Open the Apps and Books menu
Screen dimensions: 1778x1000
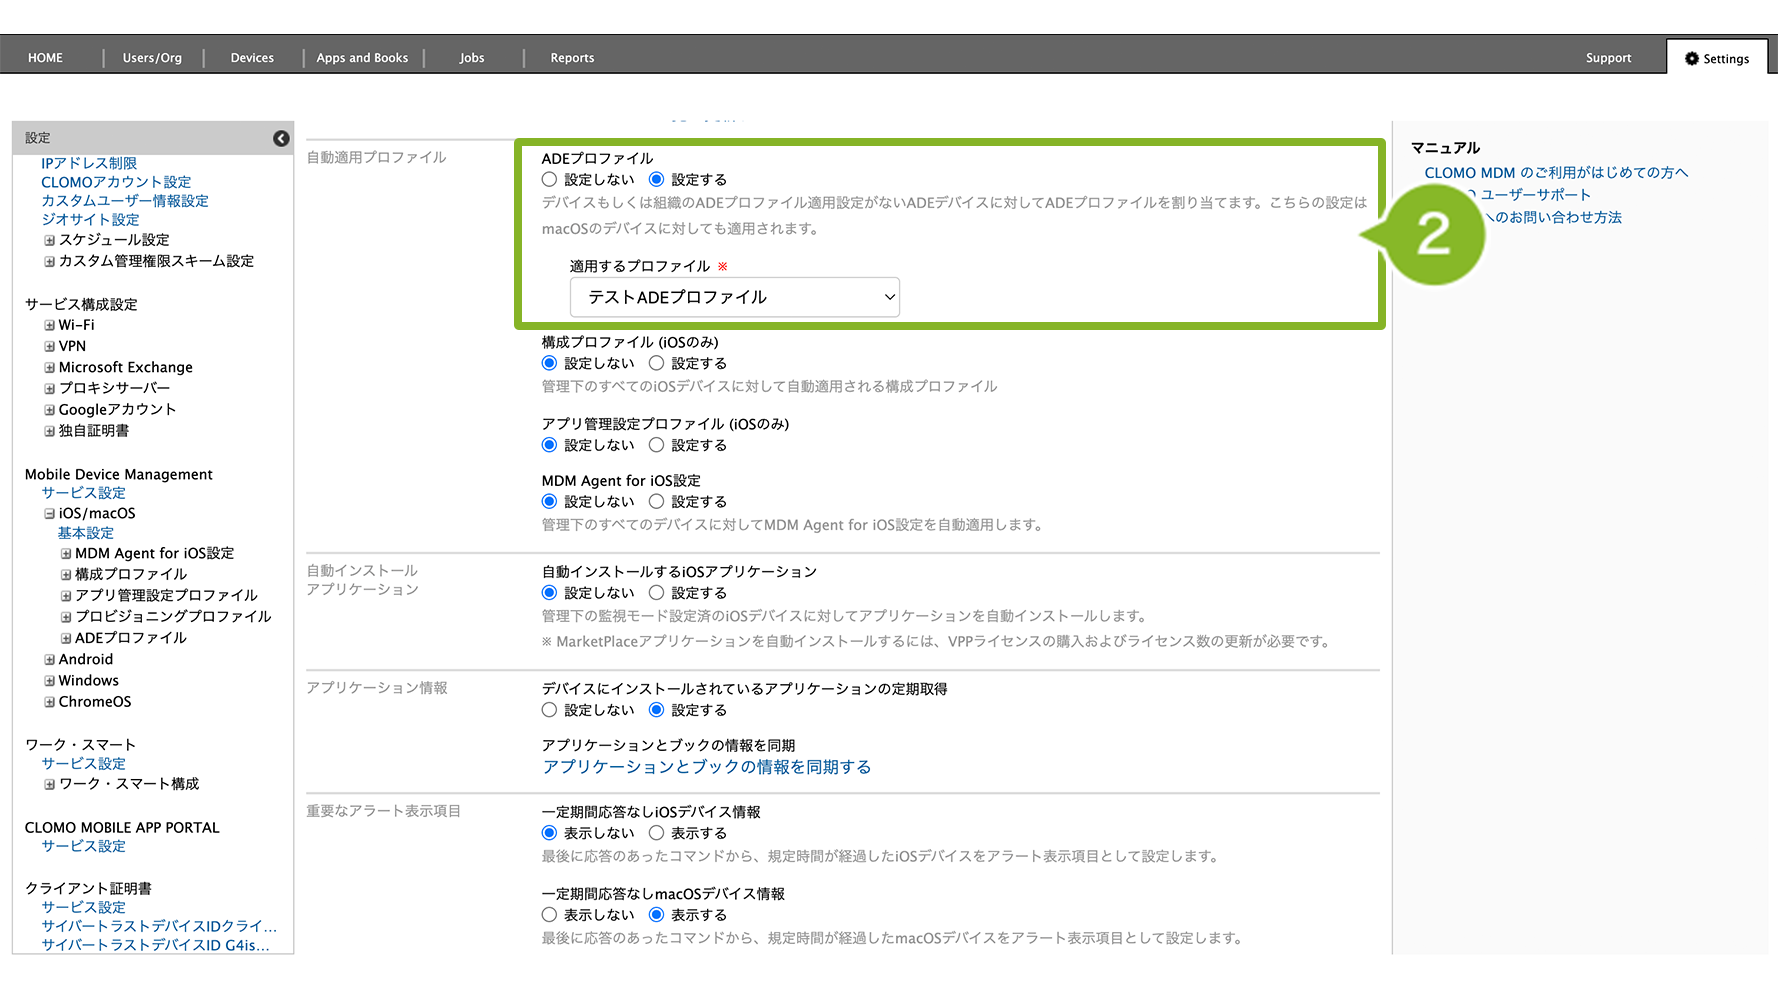coord(362,58)
